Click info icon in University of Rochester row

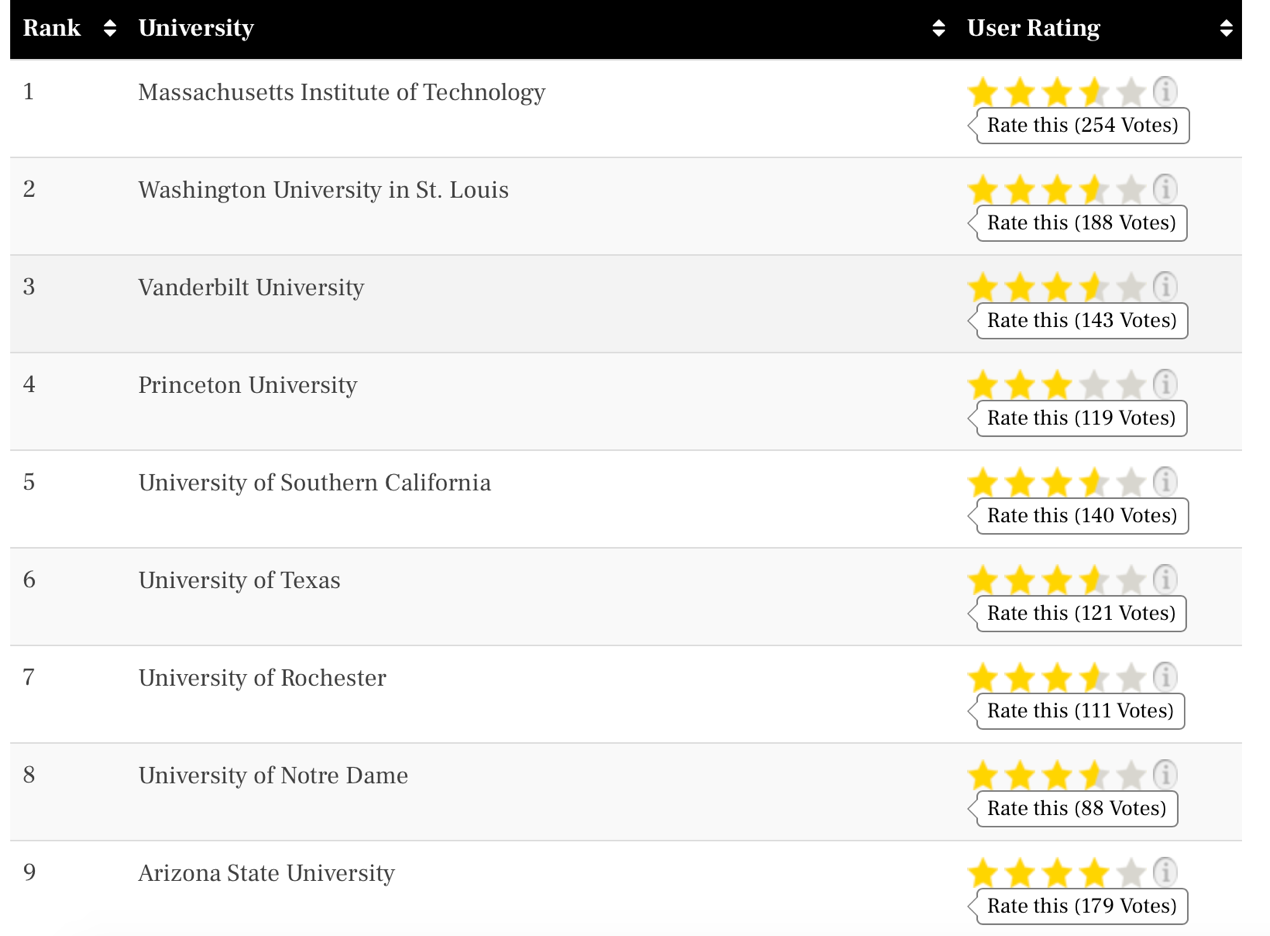1164,677
